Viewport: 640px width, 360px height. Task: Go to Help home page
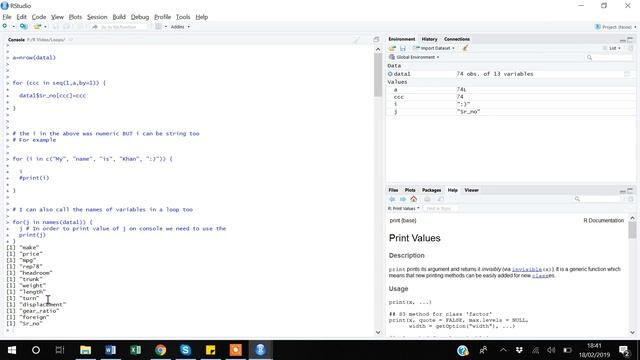(x=414, y=199)
